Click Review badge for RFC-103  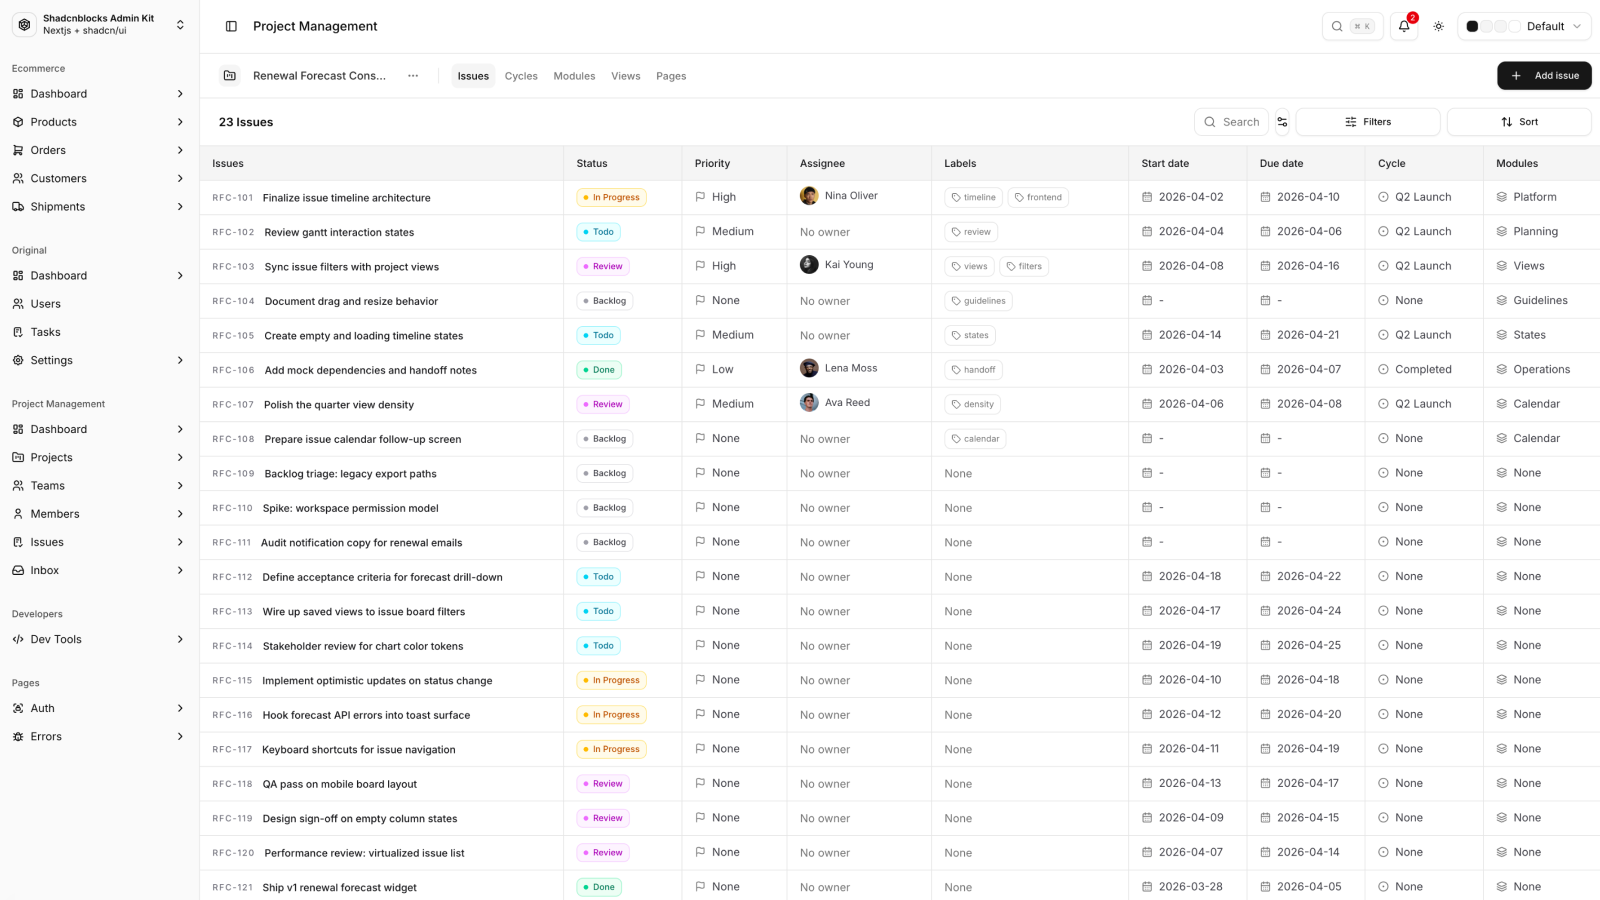coord(603,266)
